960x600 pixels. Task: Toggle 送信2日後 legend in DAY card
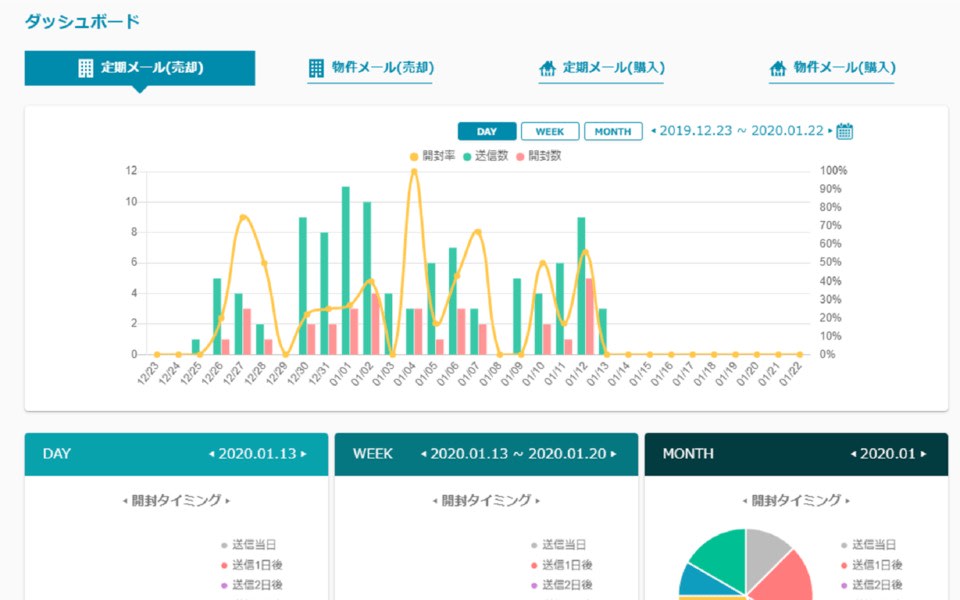coord(252,585)
